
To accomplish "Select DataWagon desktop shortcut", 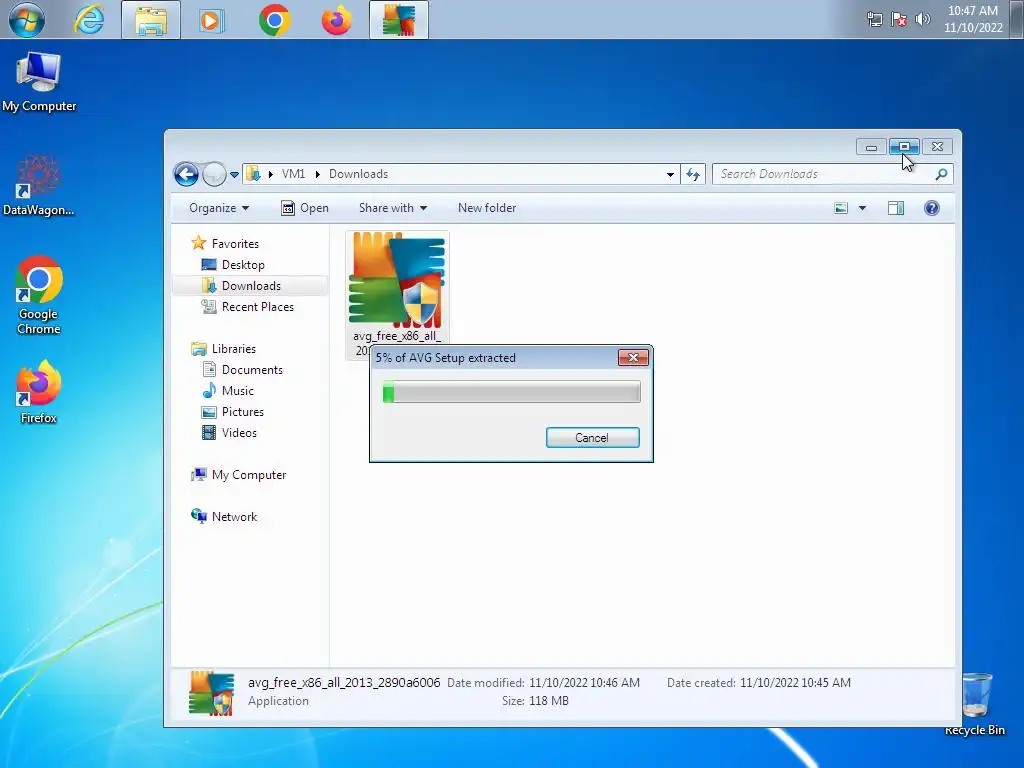I will click(39, 186).
